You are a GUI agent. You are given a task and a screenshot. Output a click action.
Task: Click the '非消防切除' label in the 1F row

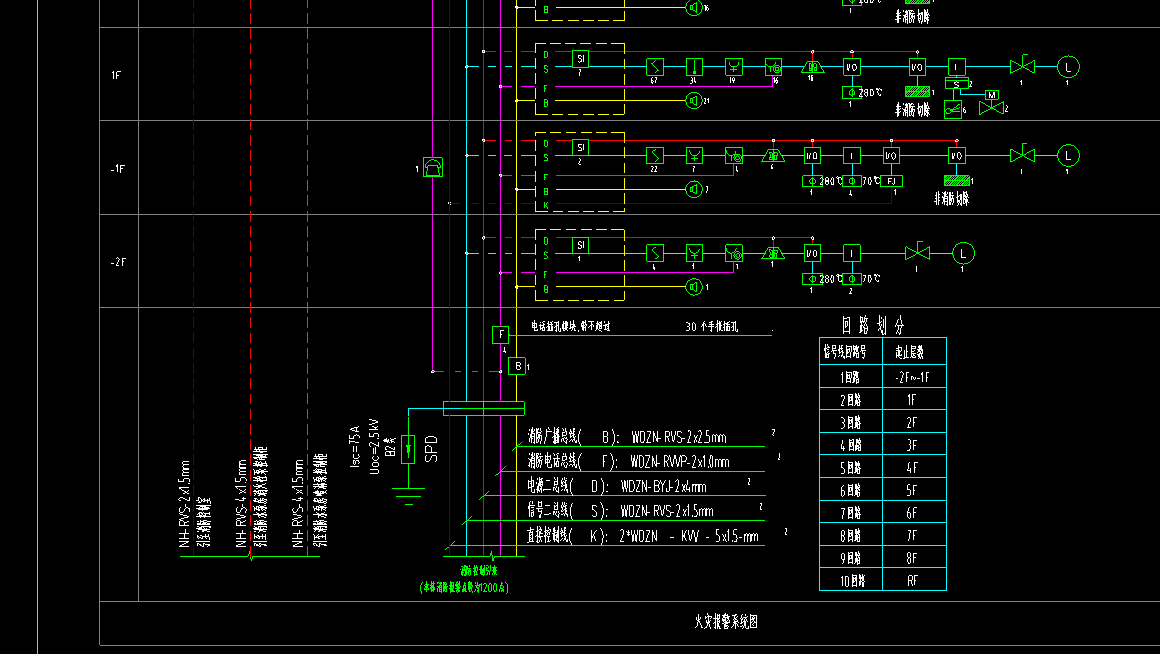912,109
